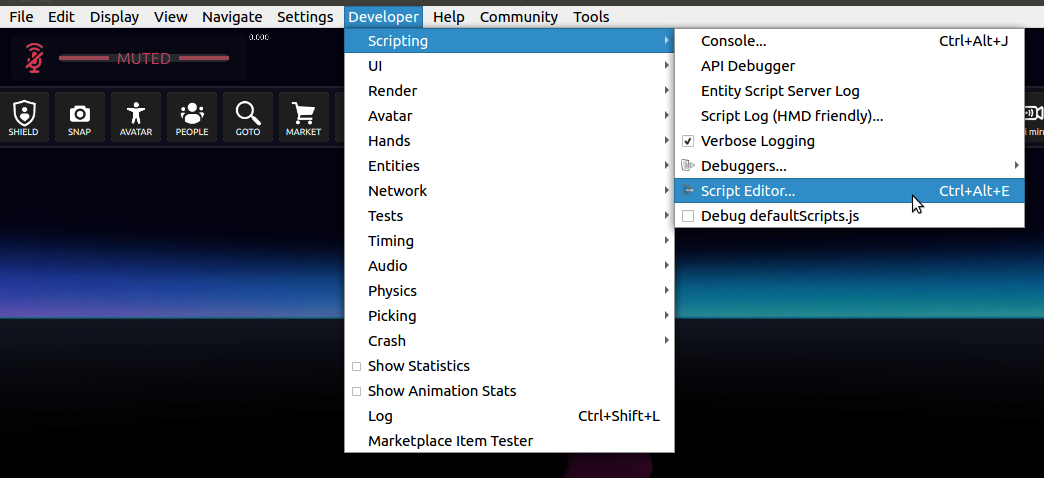This screenshot has width=1044, height=478.
Task: Expand the Picking submenu
Action: 509,316
